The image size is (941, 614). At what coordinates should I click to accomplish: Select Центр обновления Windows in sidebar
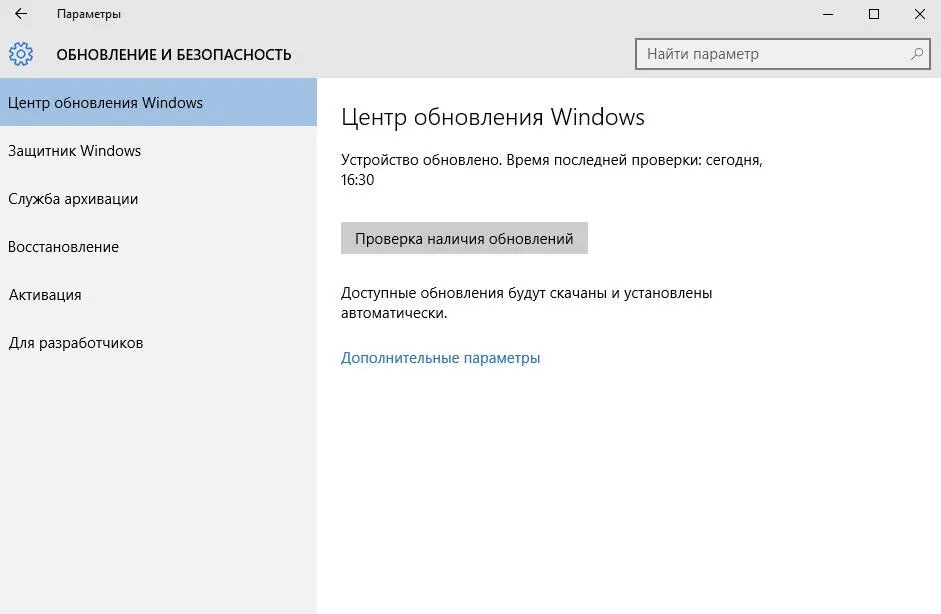pos(105,103)
